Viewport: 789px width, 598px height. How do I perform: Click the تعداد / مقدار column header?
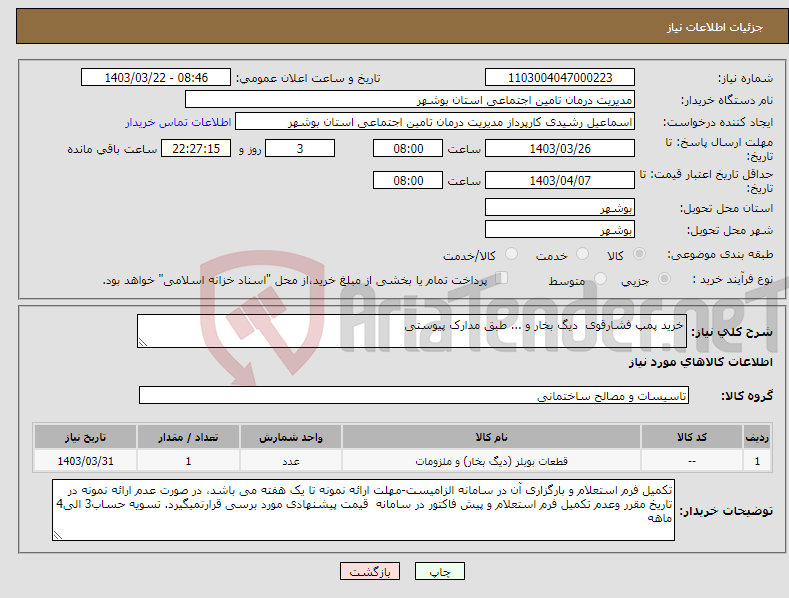(188, 437)
